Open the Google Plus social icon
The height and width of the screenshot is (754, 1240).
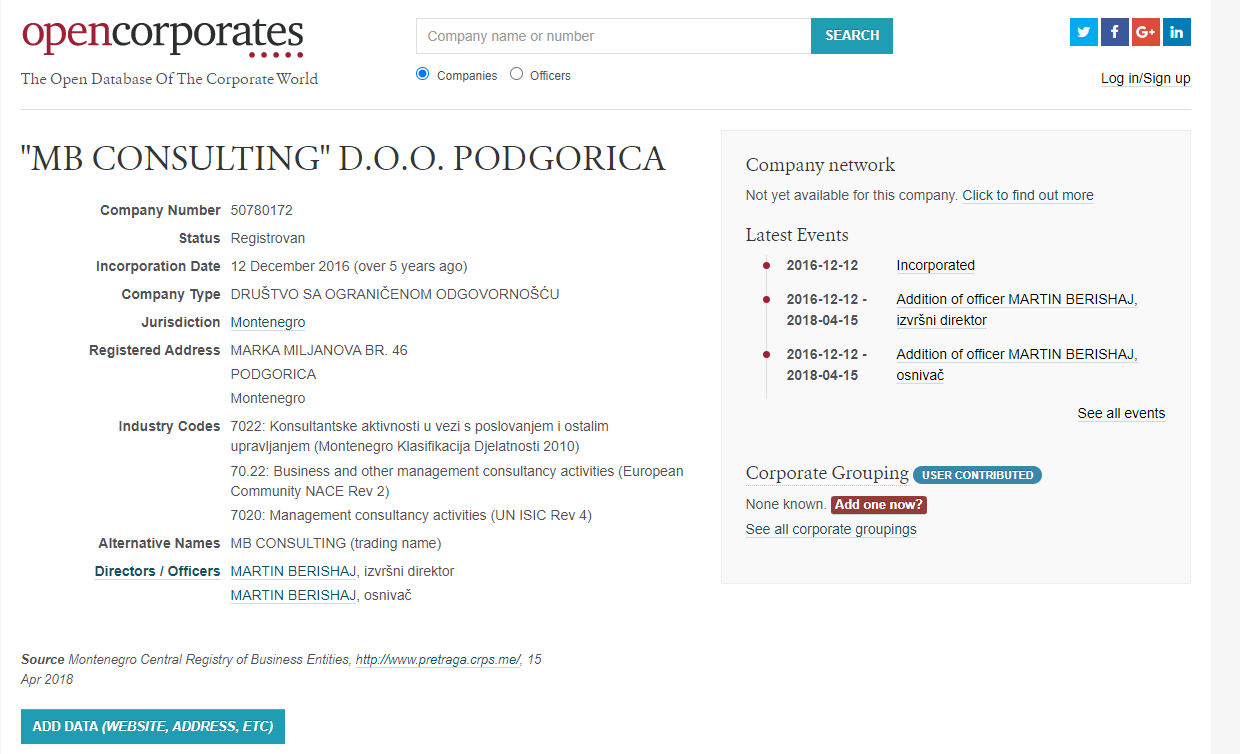tap(1146, 32)
